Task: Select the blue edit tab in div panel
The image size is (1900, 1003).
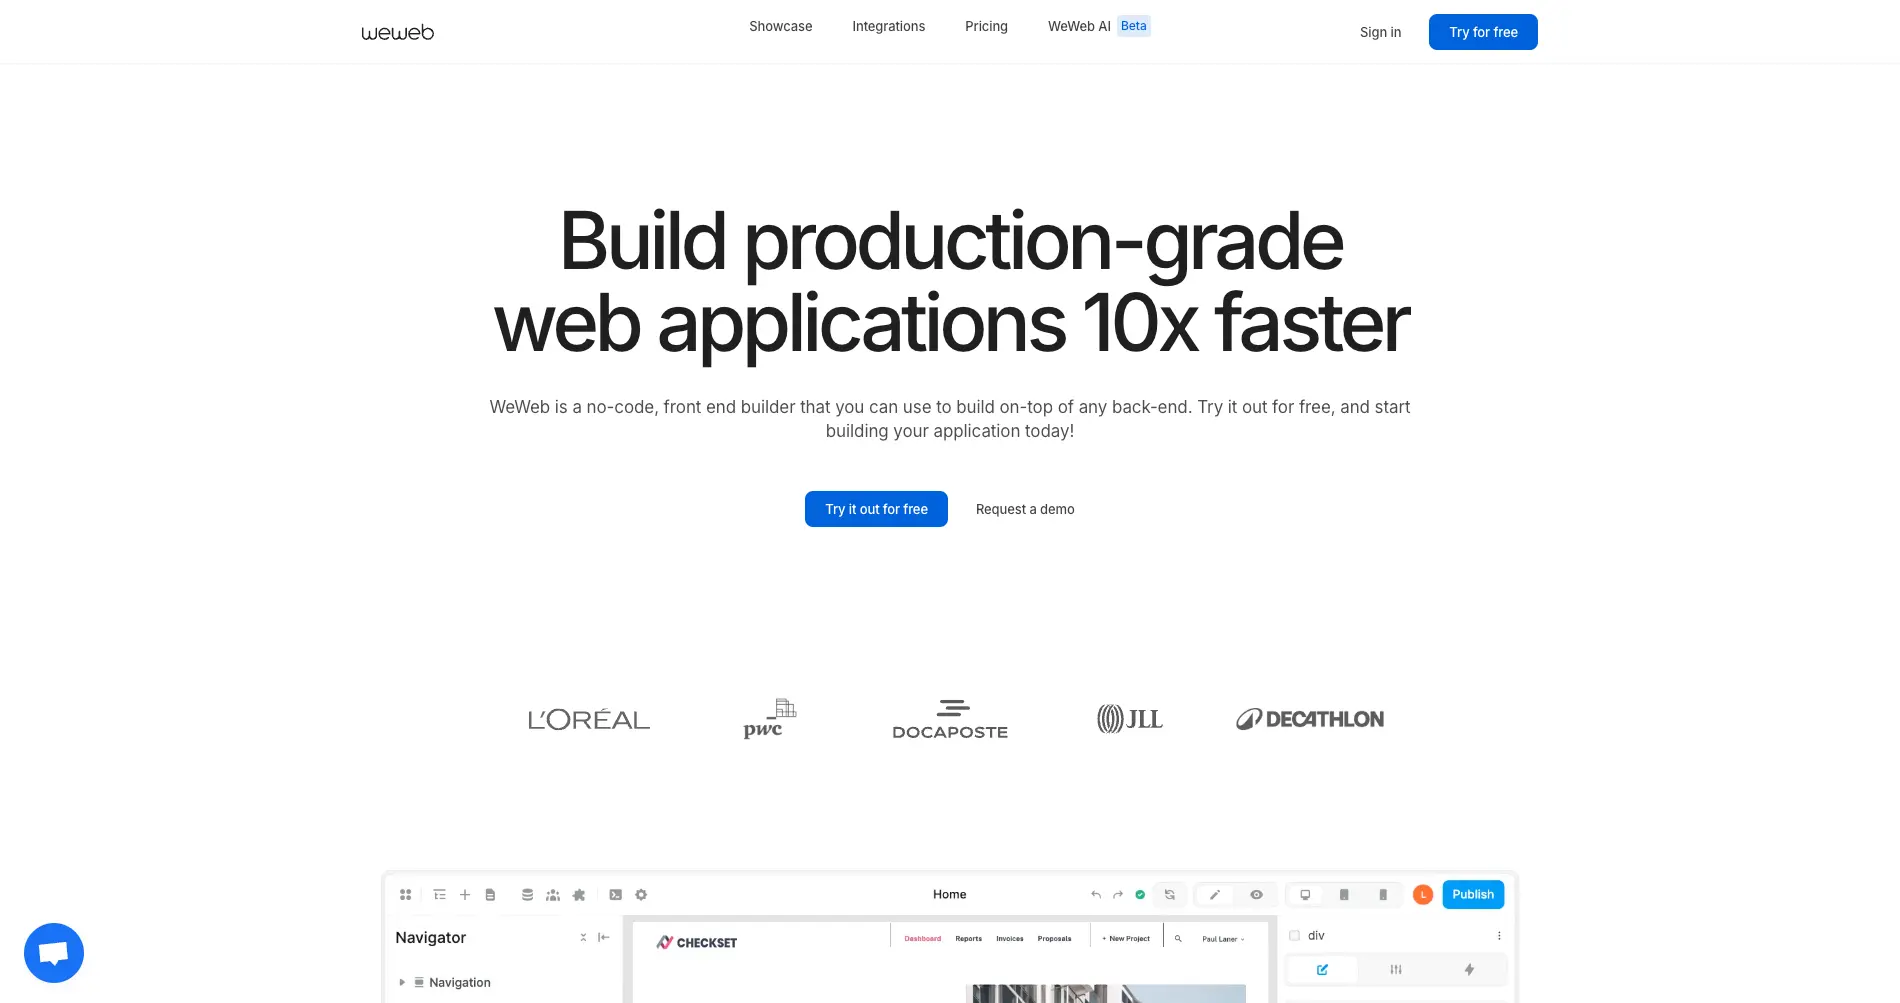Action: [1322, 969]
